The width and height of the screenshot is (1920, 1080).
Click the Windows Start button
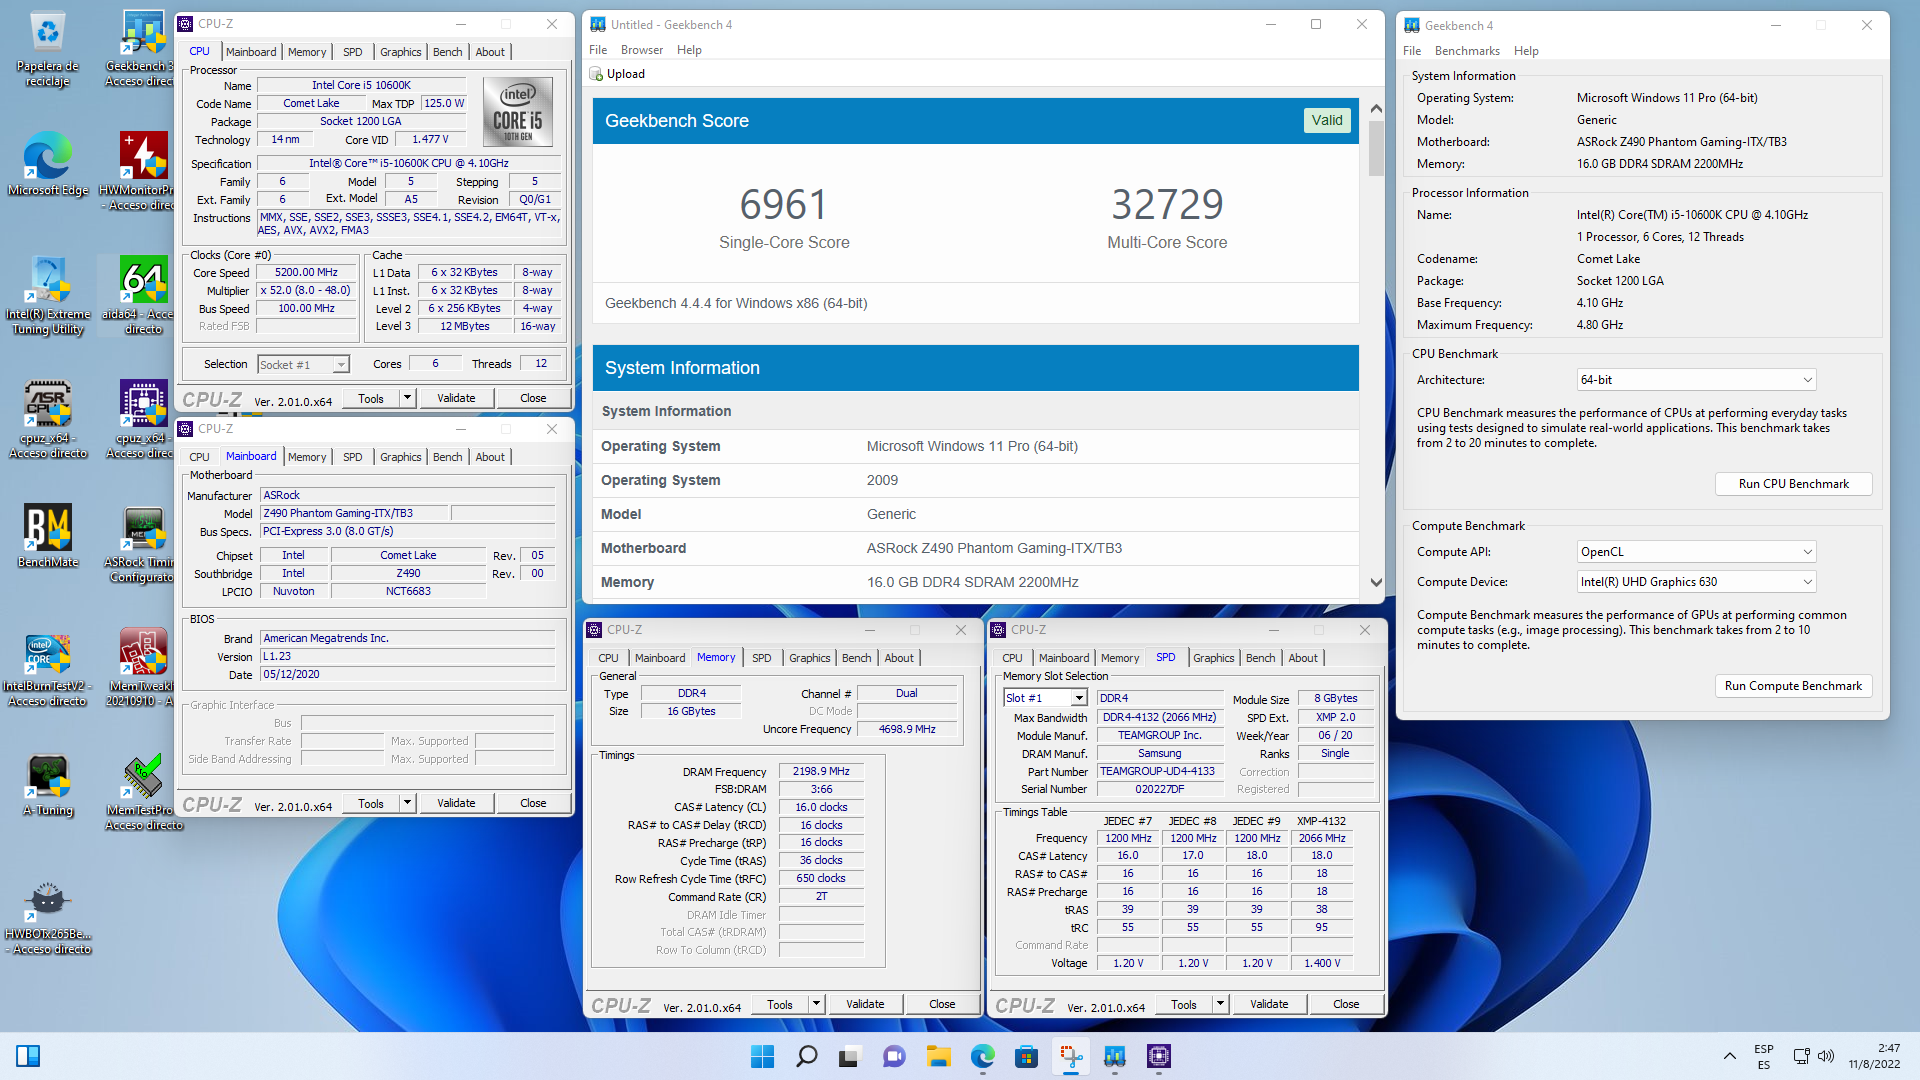[762, 1056]
